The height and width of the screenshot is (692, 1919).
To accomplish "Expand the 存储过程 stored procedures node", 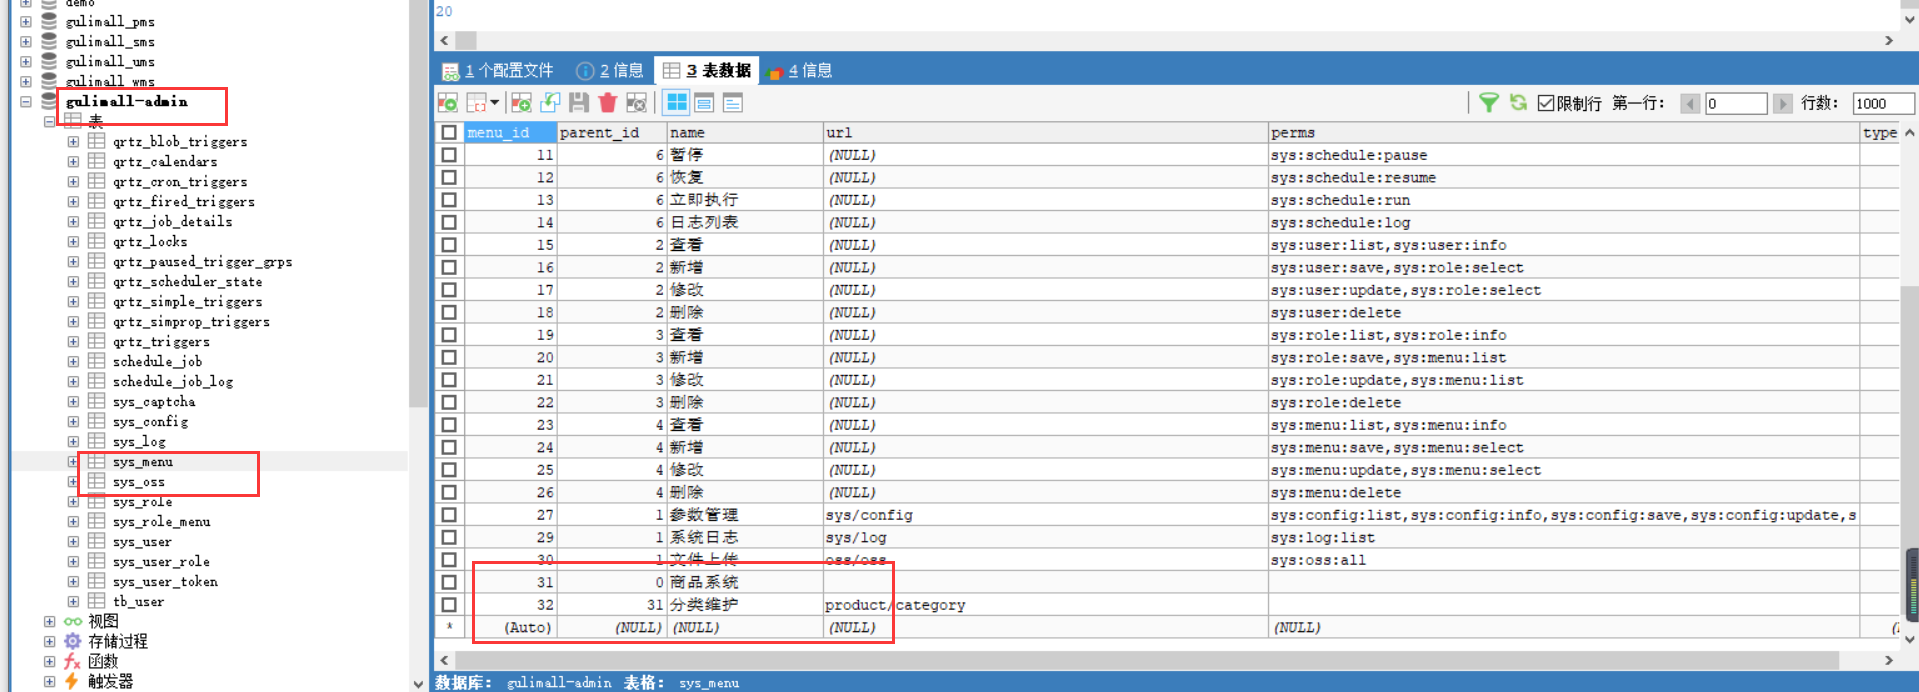I will coord(49,641).
